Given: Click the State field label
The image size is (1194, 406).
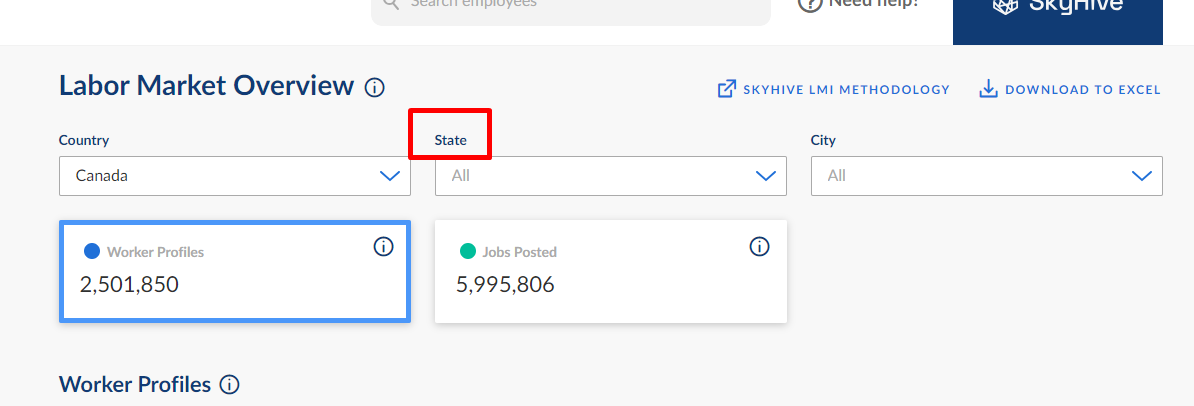Looking at the screenshot, I should 451,140.
